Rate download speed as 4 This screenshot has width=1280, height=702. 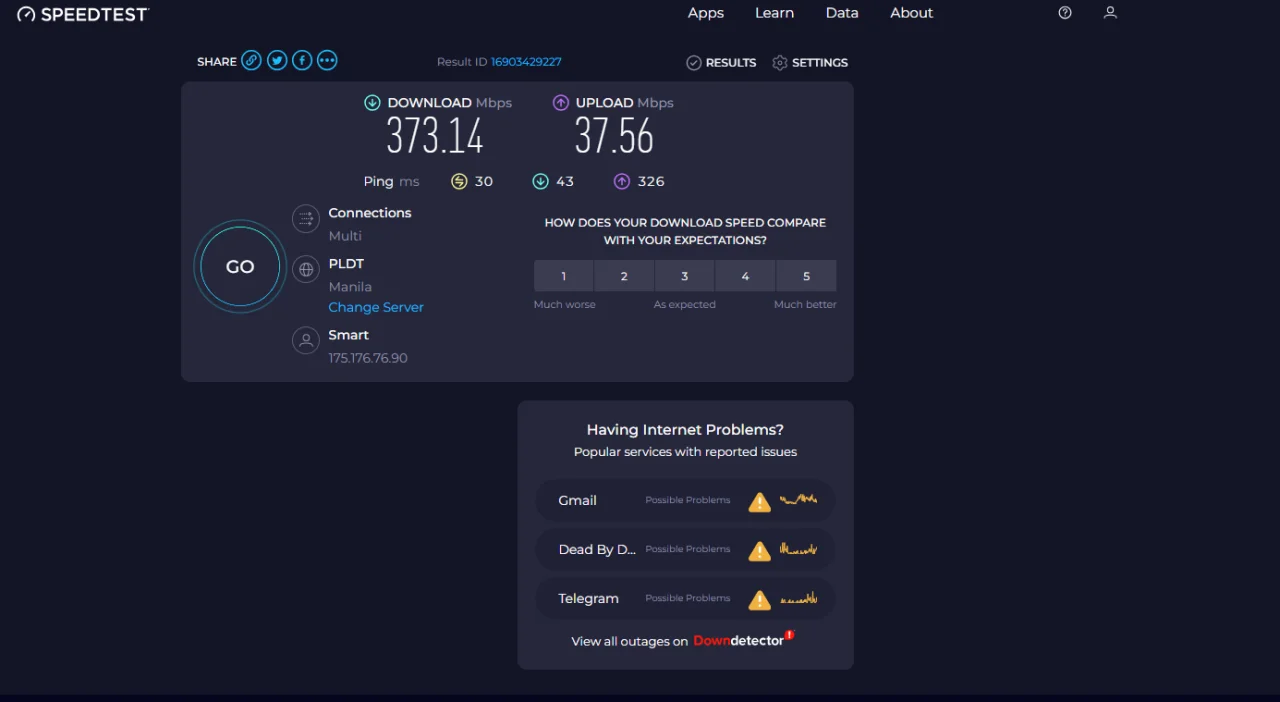click(x=745, y=276)
